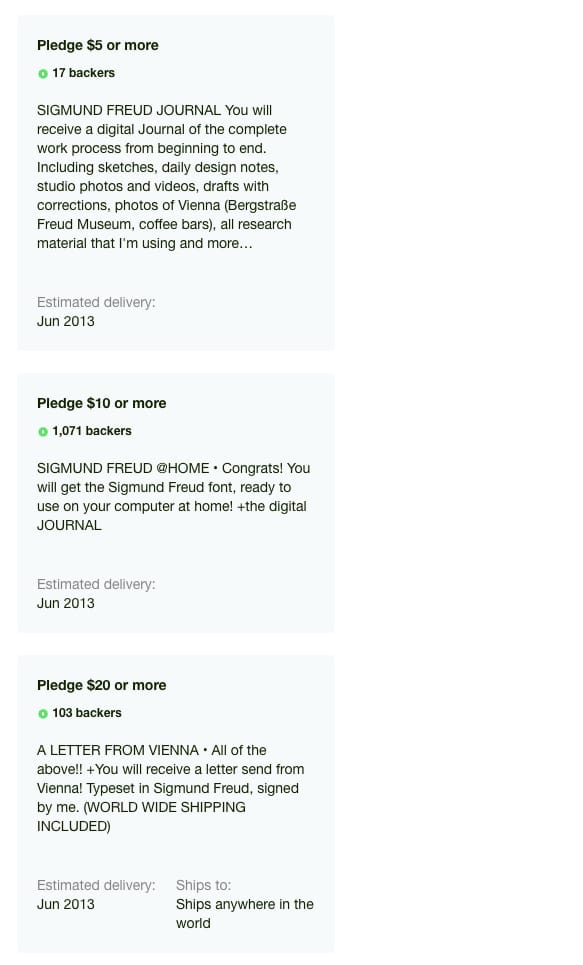This screenshot has height=965, width=583.
Task: Click the $20 tier Estimated delivery label
Action: pos(96,885)
